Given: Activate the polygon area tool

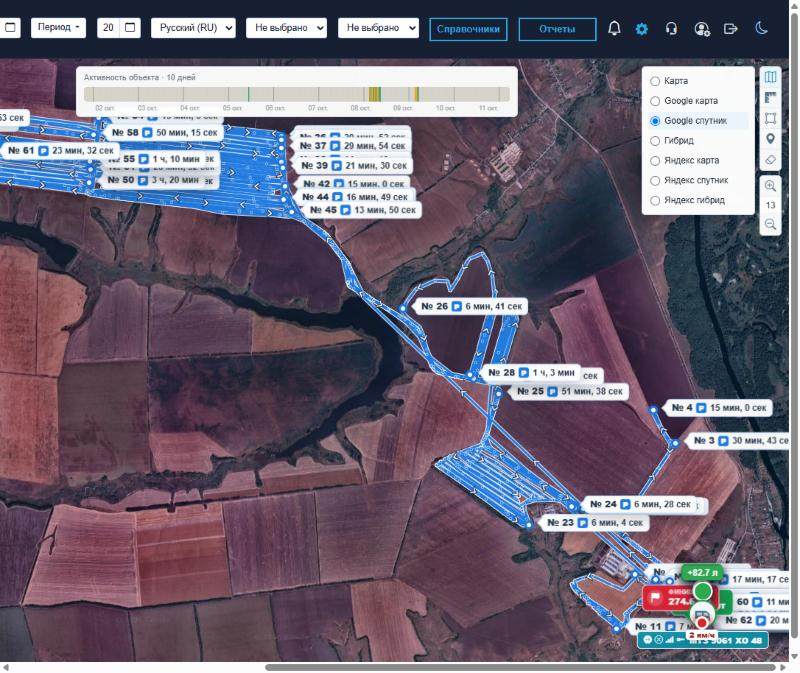Looking at the screenshot, I should 770,118.
